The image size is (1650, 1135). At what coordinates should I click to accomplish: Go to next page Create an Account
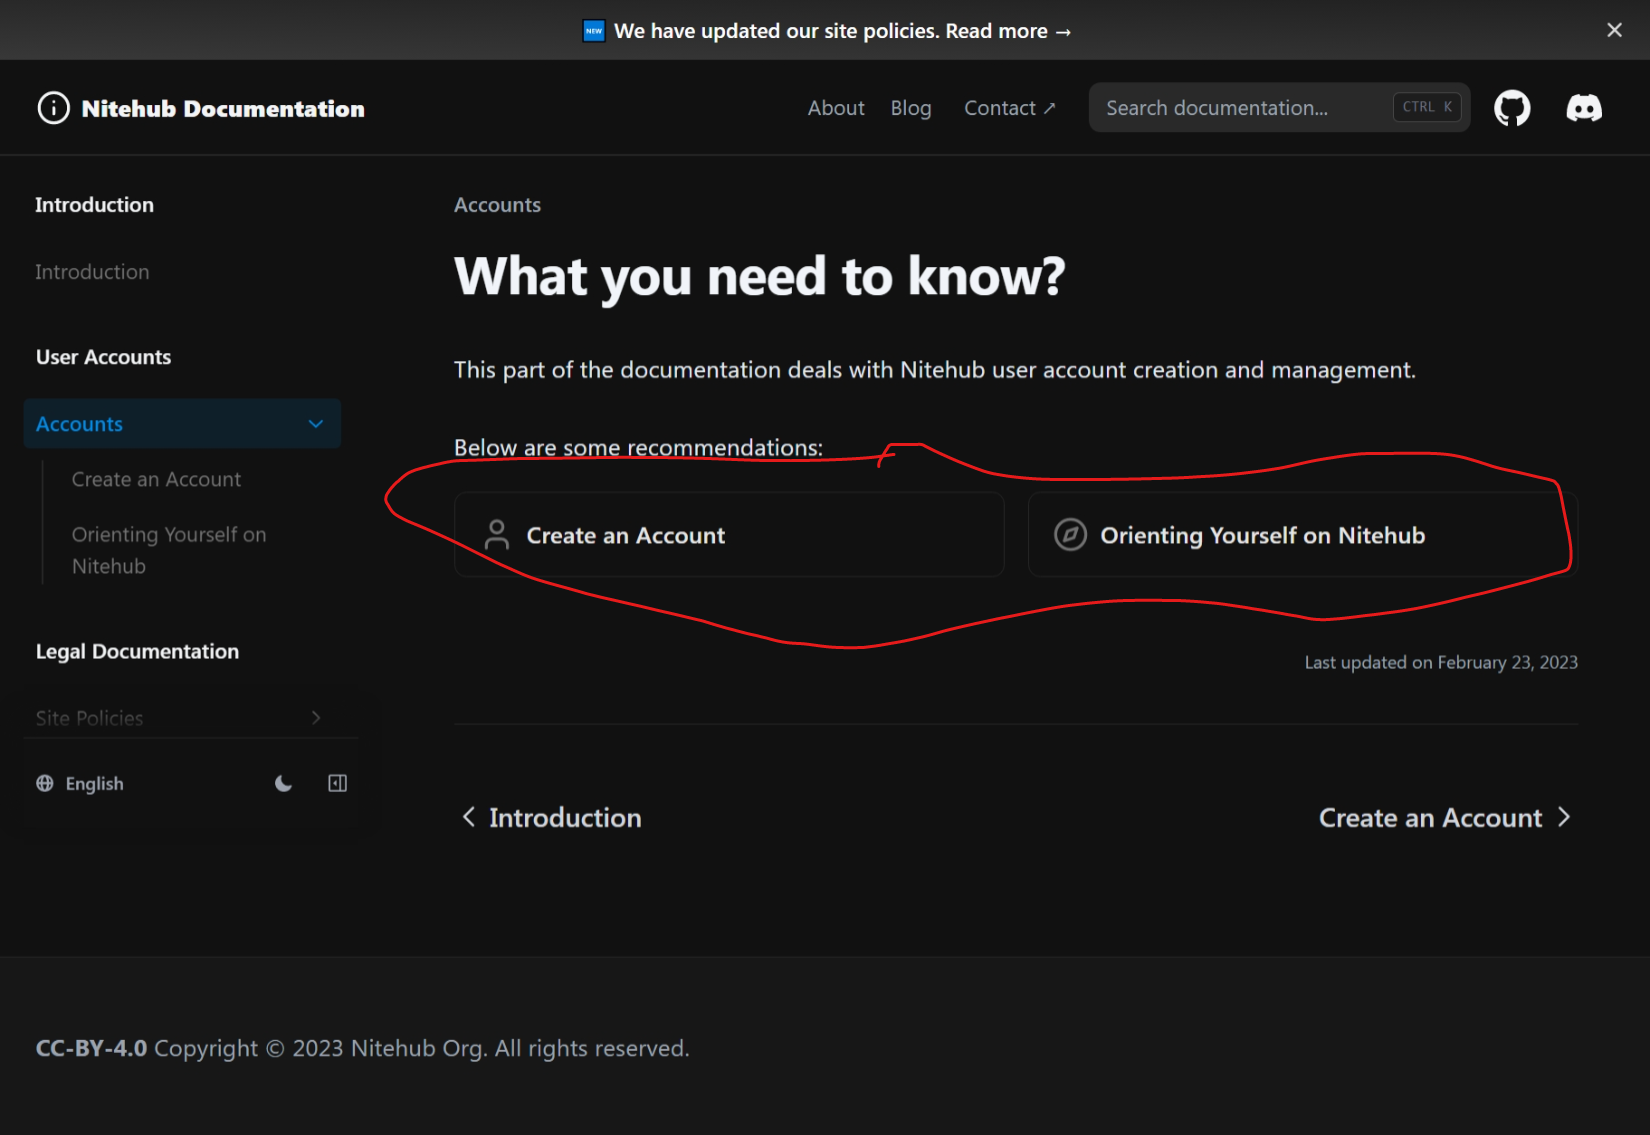1446,818
